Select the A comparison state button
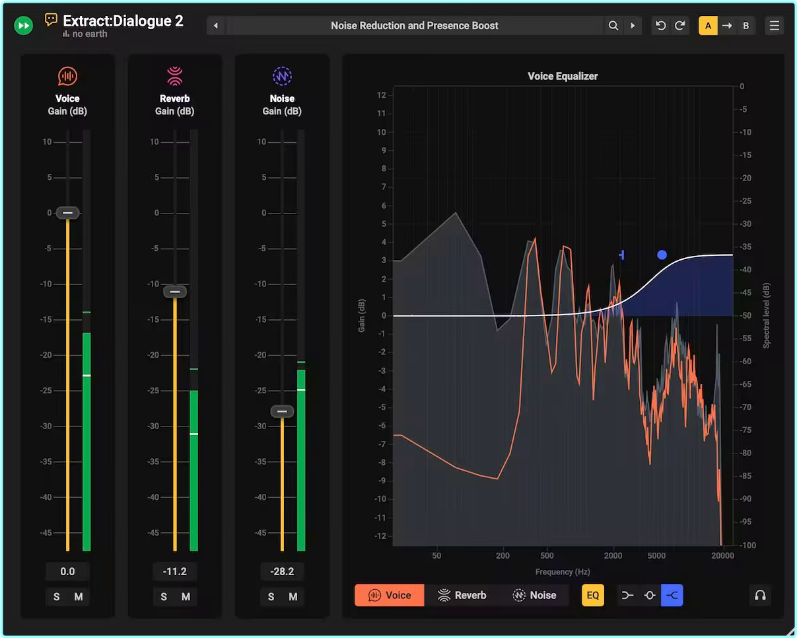 [x=708, y=26]
